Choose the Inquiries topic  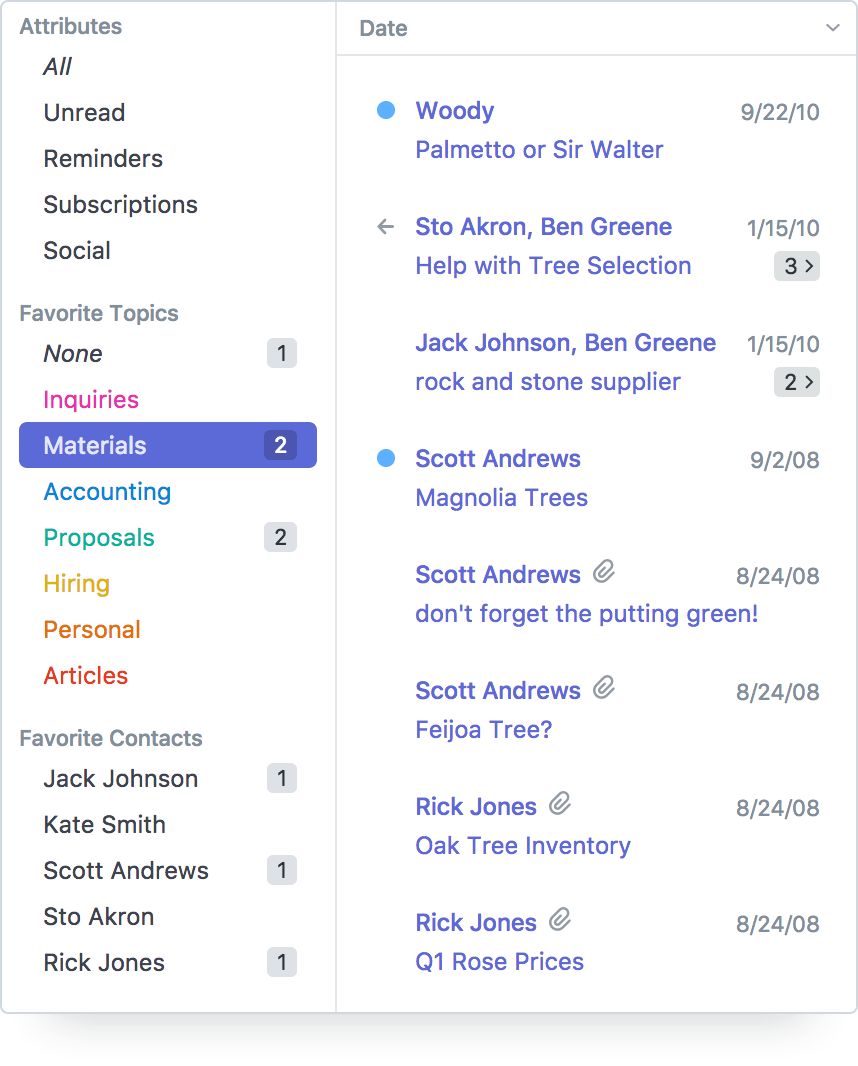pos(91,400)
